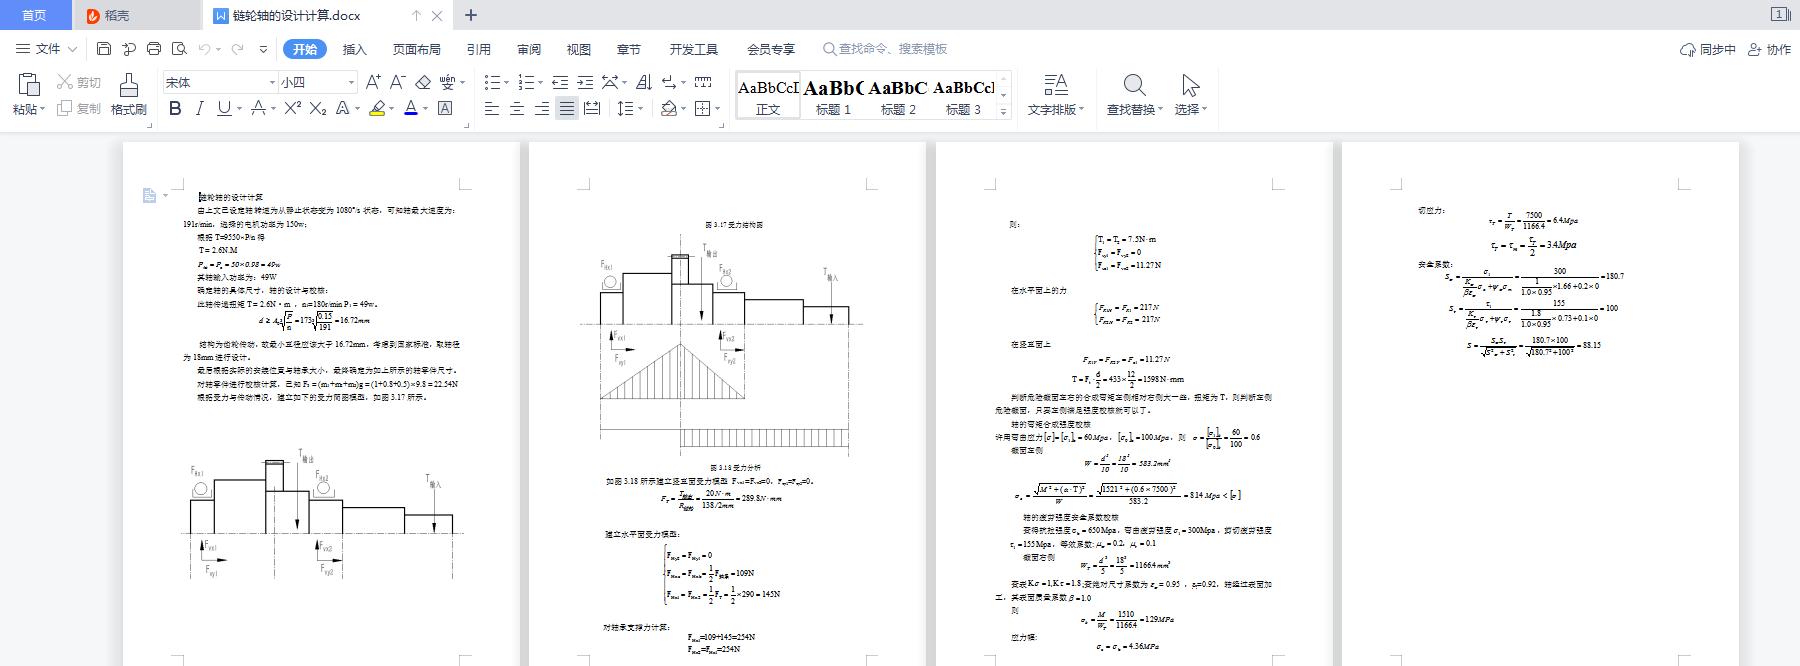This screenshot has width=1800, height=666.
Task: Click the Paste clipboard icon
Action: (28, 85)
